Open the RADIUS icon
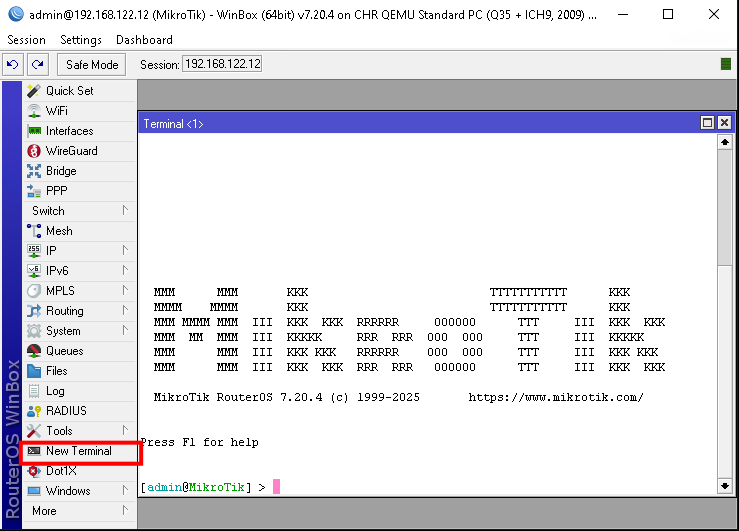The image size is (739, 531). point(34,411)
